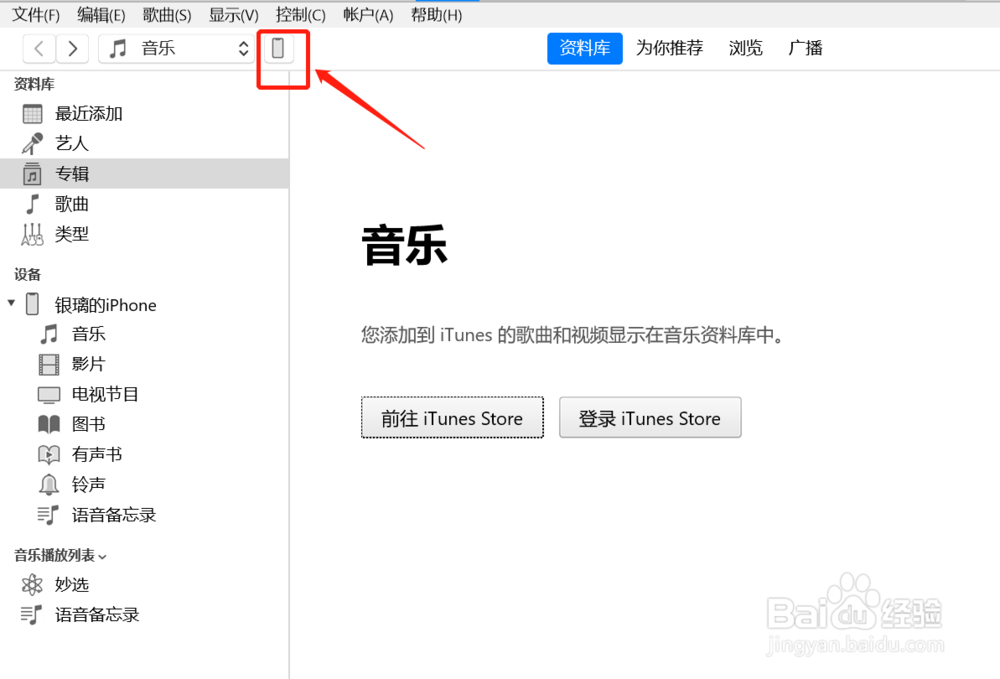
Task: Open the 帮助(H) menu
Action: pos(436,15)
